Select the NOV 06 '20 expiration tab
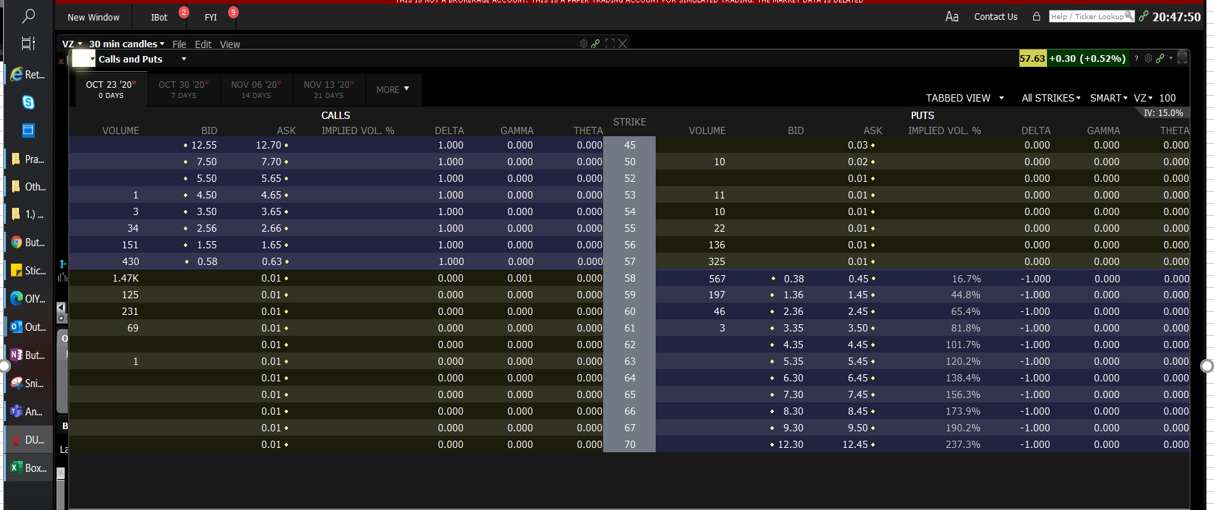Screen dimensions: 1214x510 [256, 89]
